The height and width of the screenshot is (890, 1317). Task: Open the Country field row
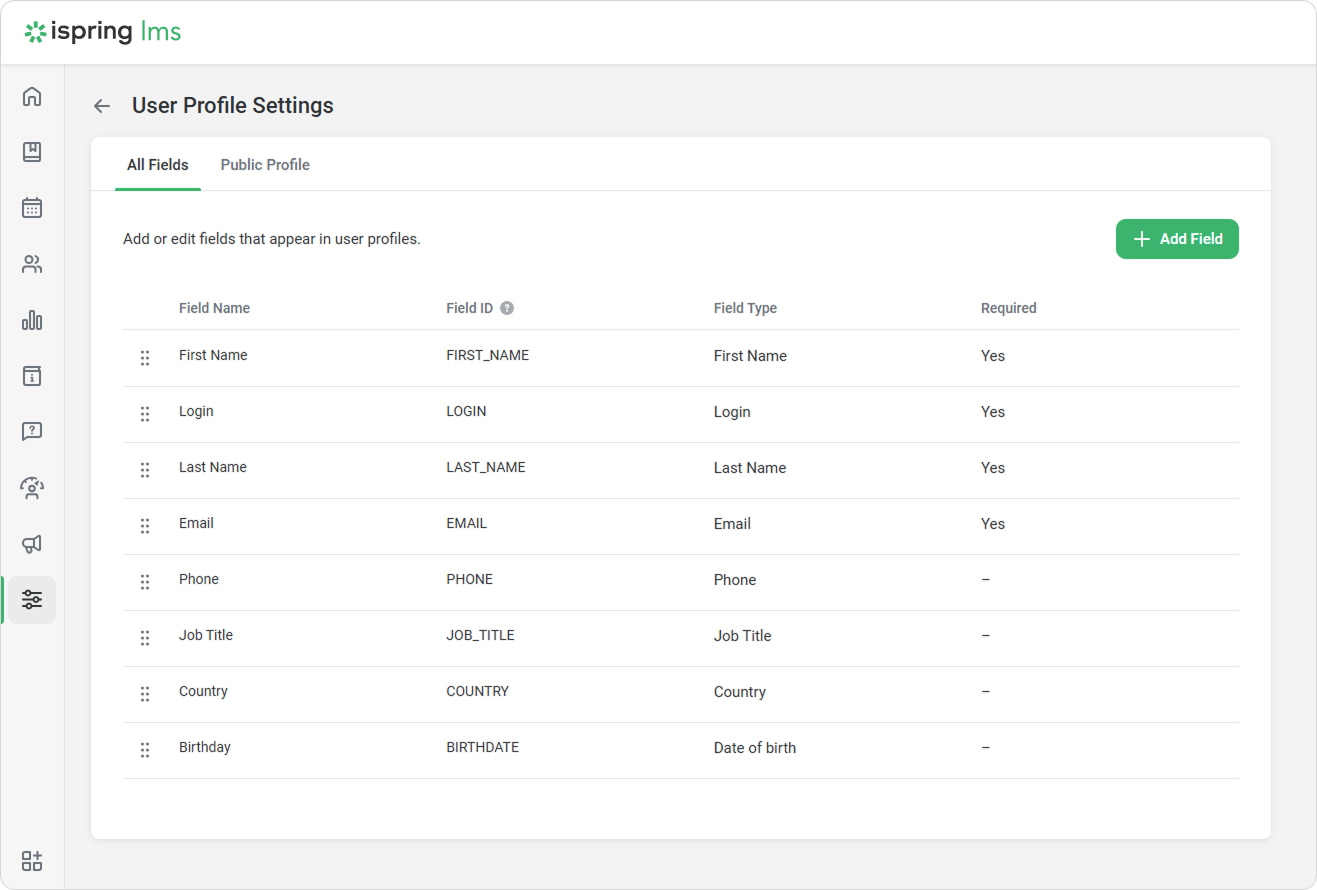[203, 691]
